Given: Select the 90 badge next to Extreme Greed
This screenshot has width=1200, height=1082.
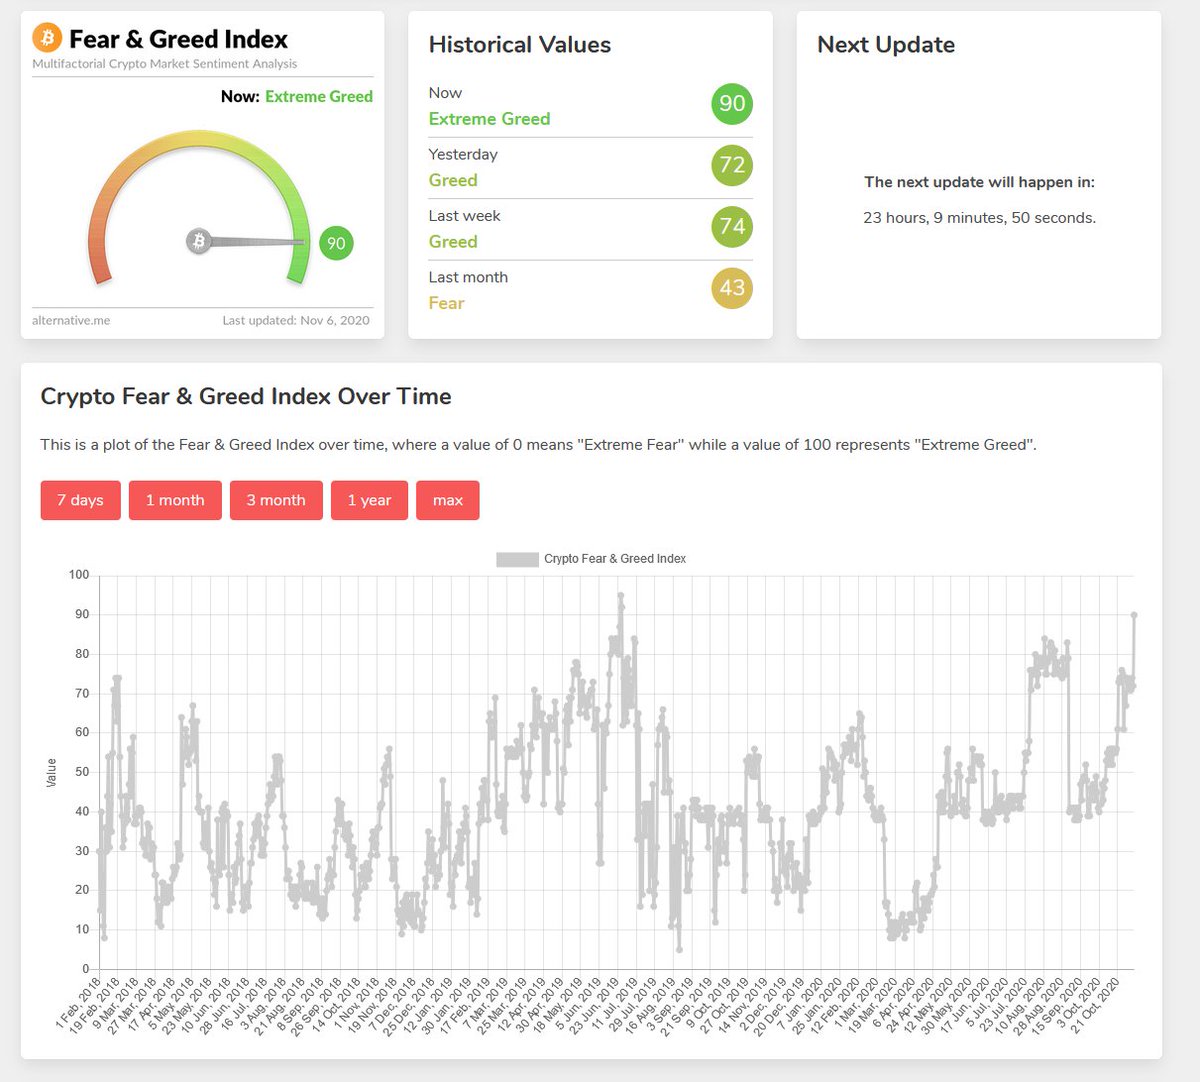Looking at the screenshot, I should click(731, 103).
